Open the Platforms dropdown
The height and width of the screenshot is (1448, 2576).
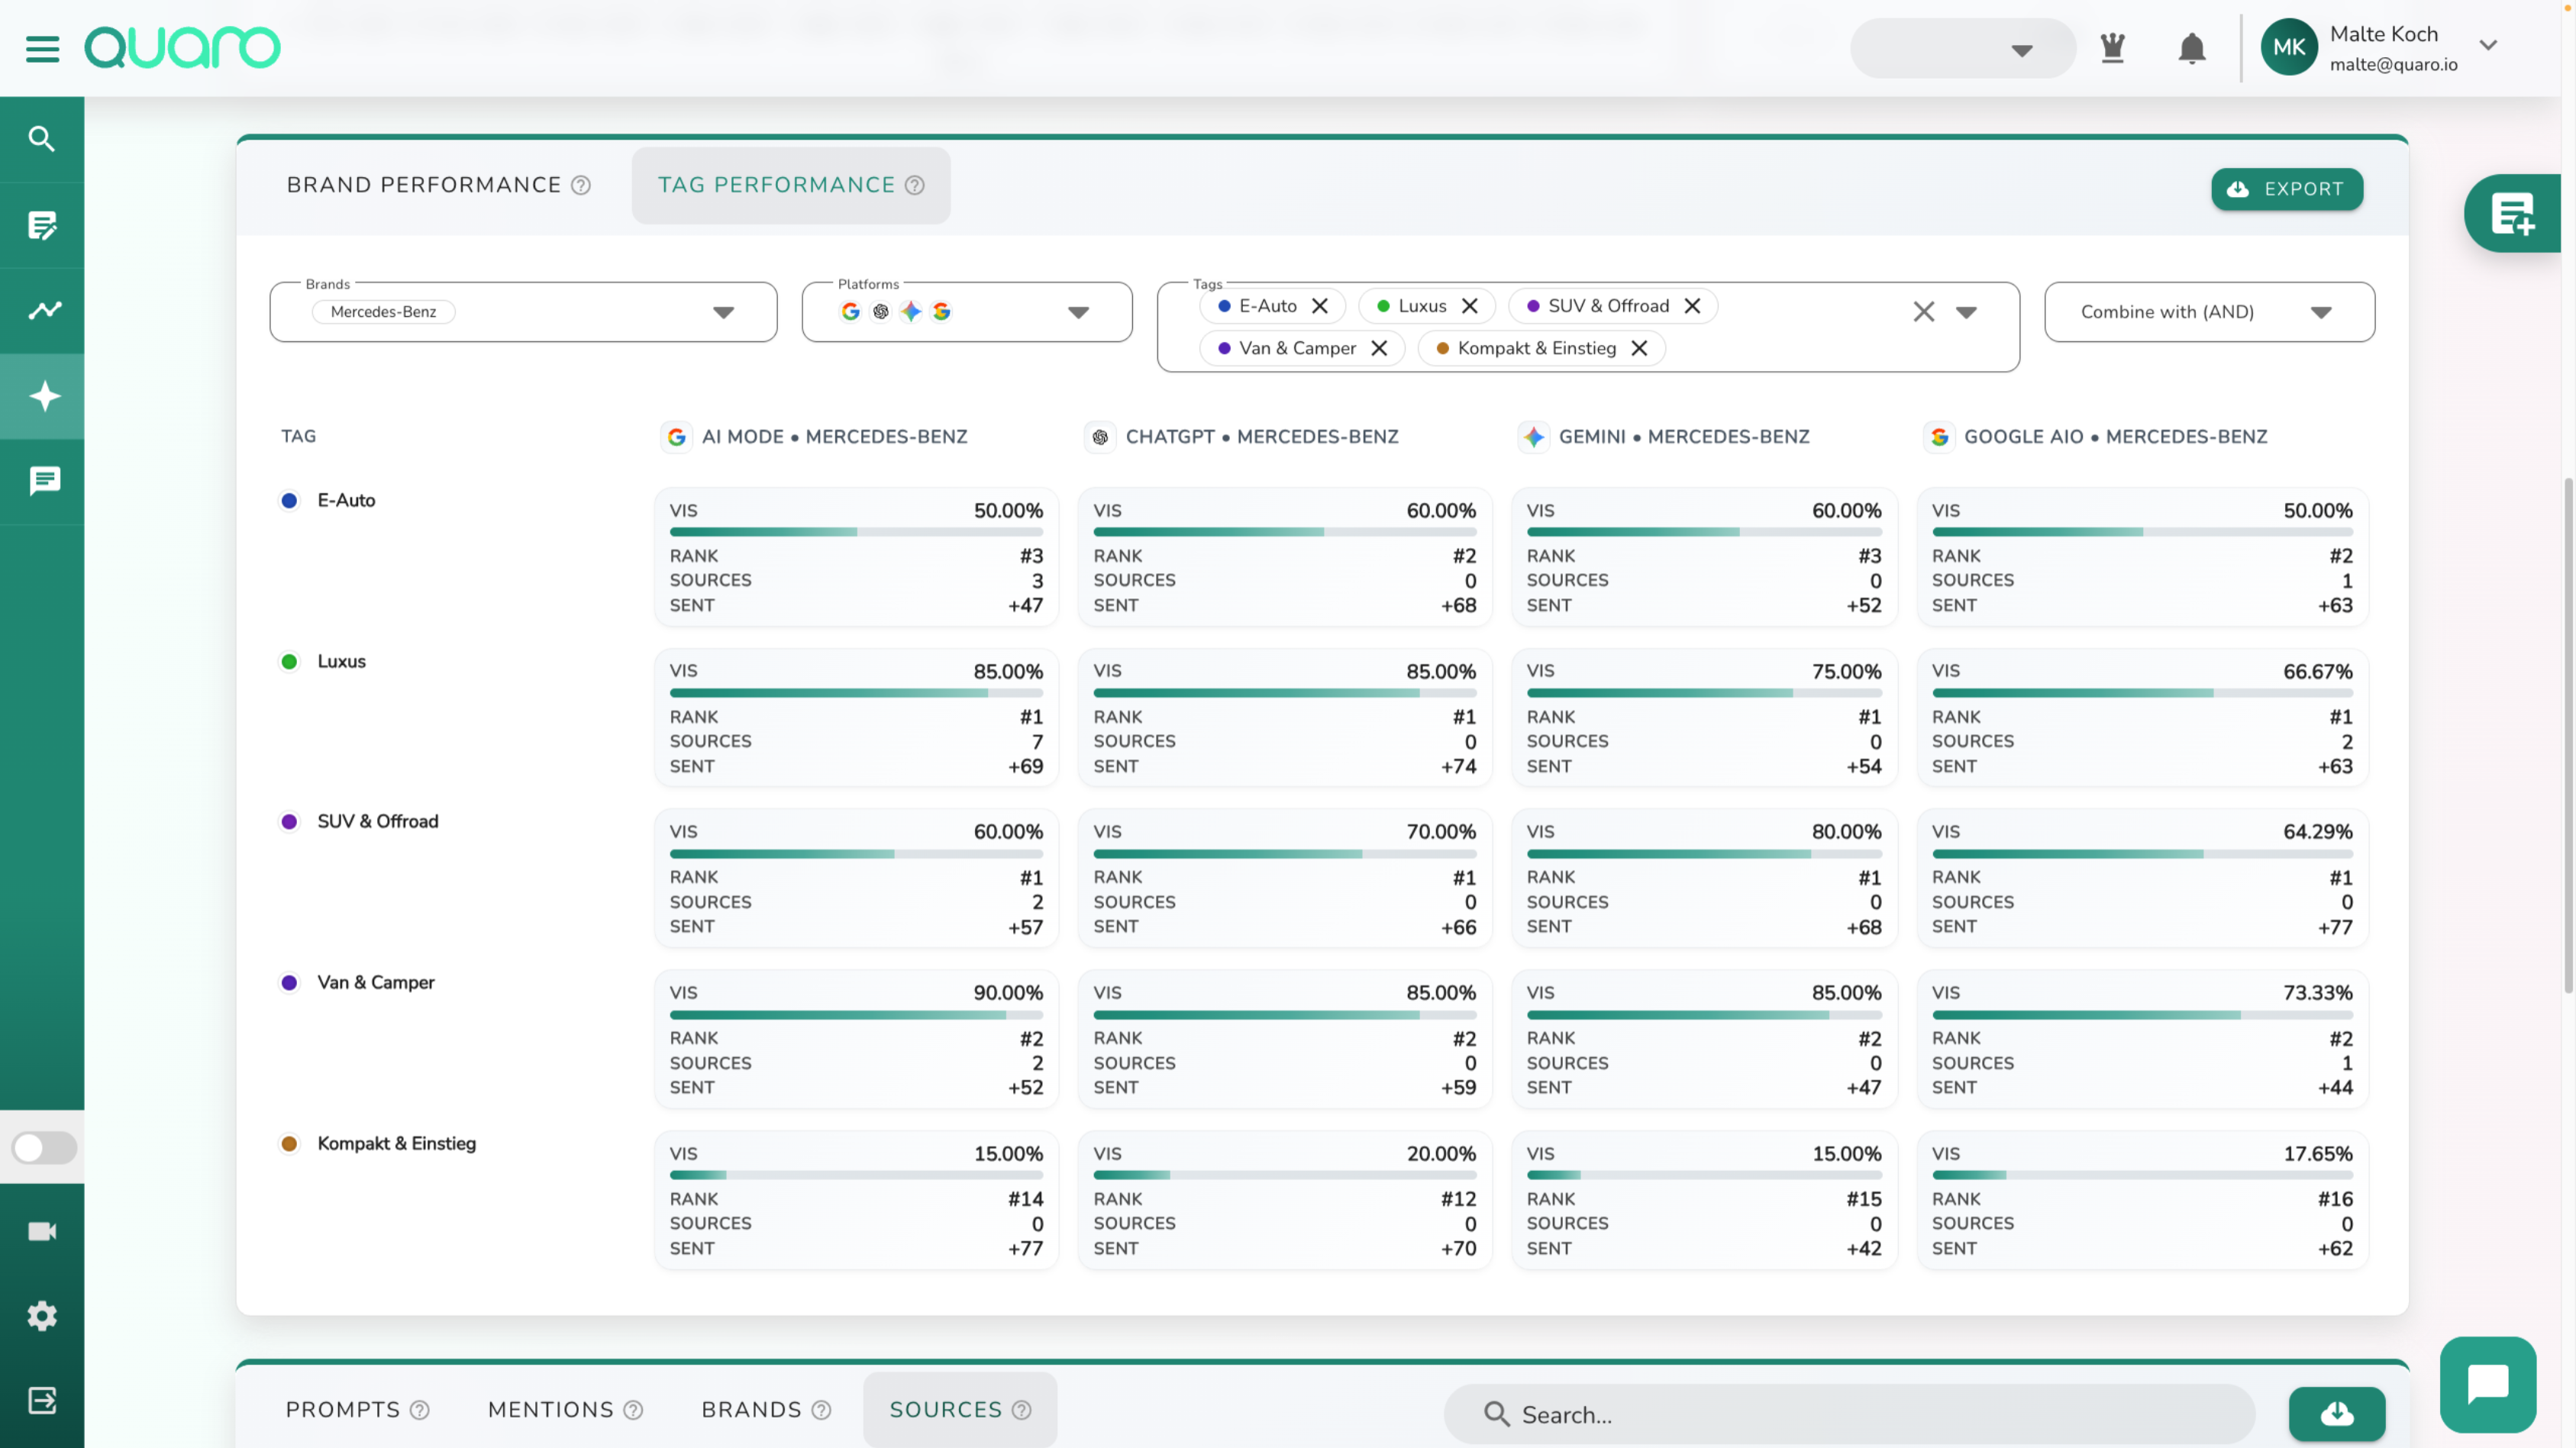click(x=1077, y=312)
